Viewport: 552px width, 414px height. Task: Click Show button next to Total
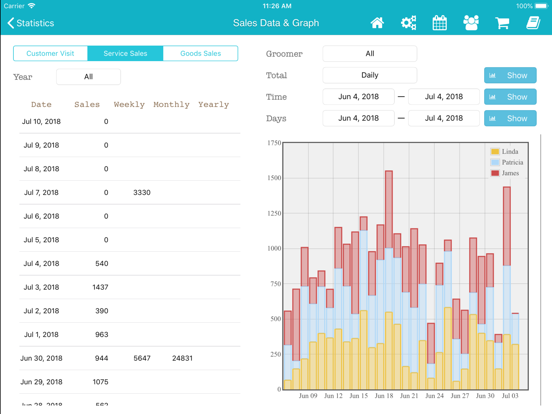(510, 75)
